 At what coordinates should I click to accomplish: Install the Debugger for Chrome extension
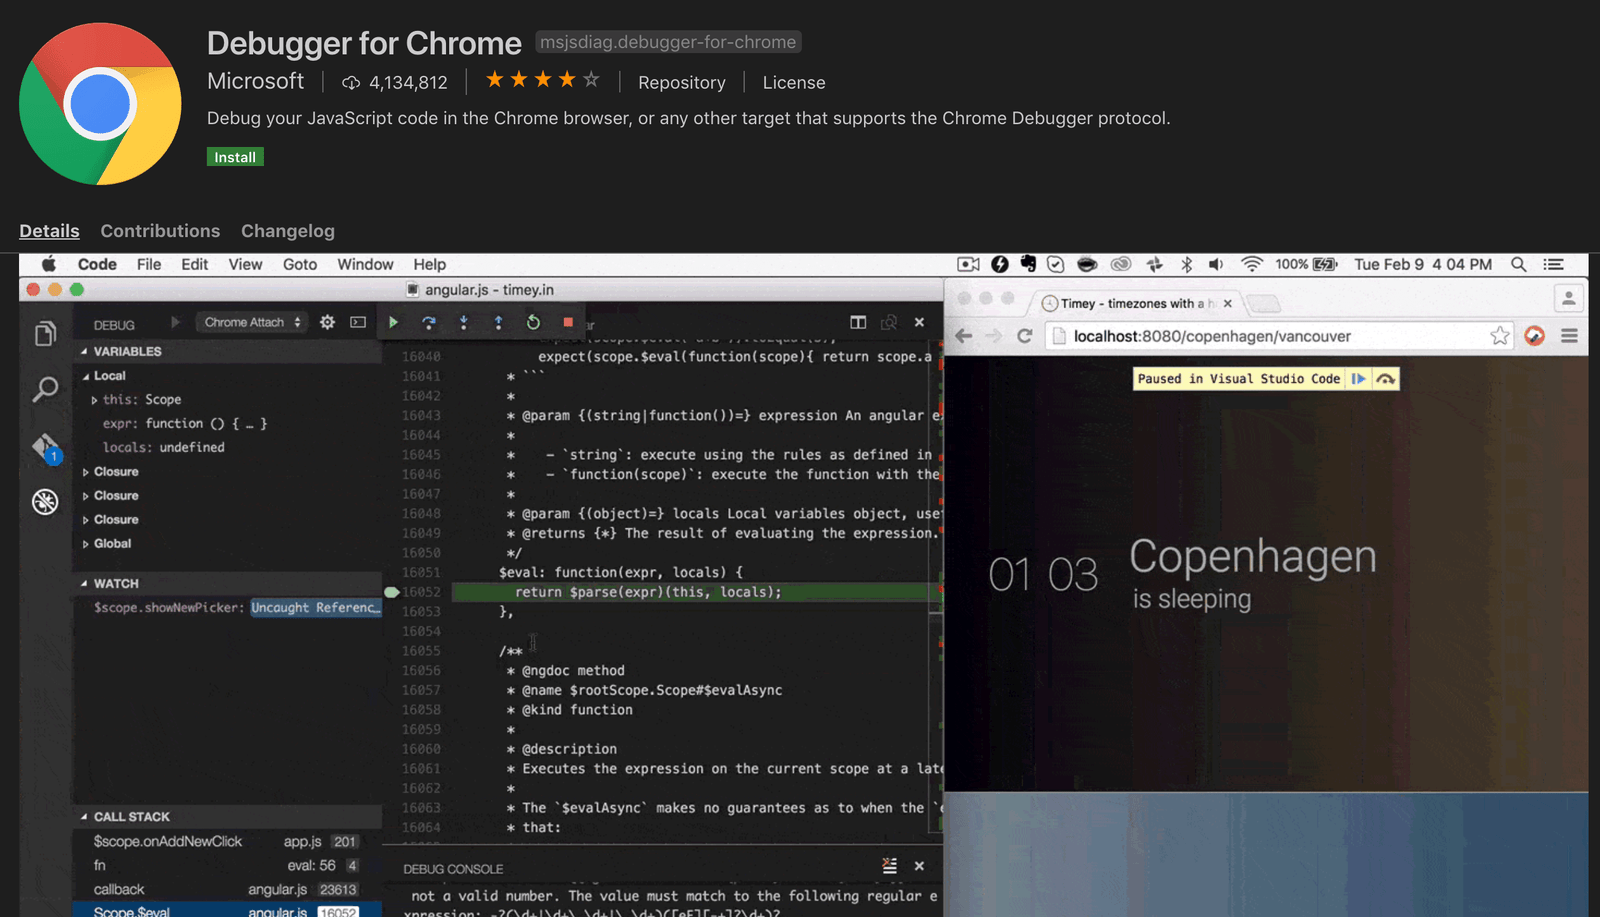click(x=235, y=157)
